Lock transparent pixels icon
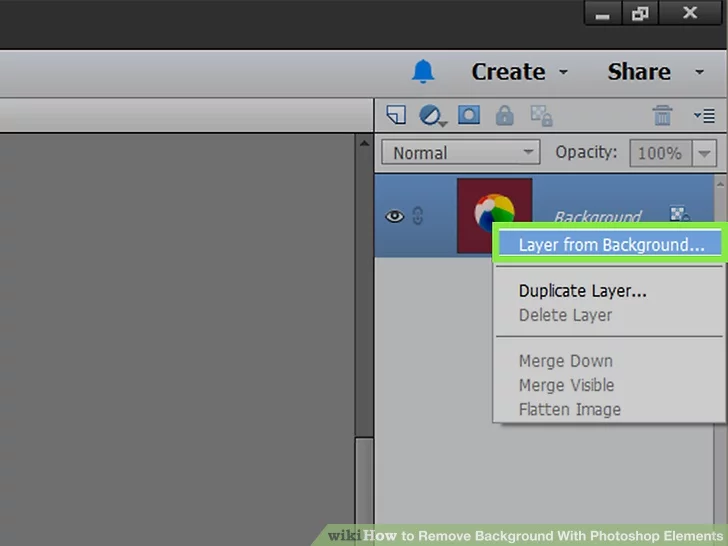 541,116
